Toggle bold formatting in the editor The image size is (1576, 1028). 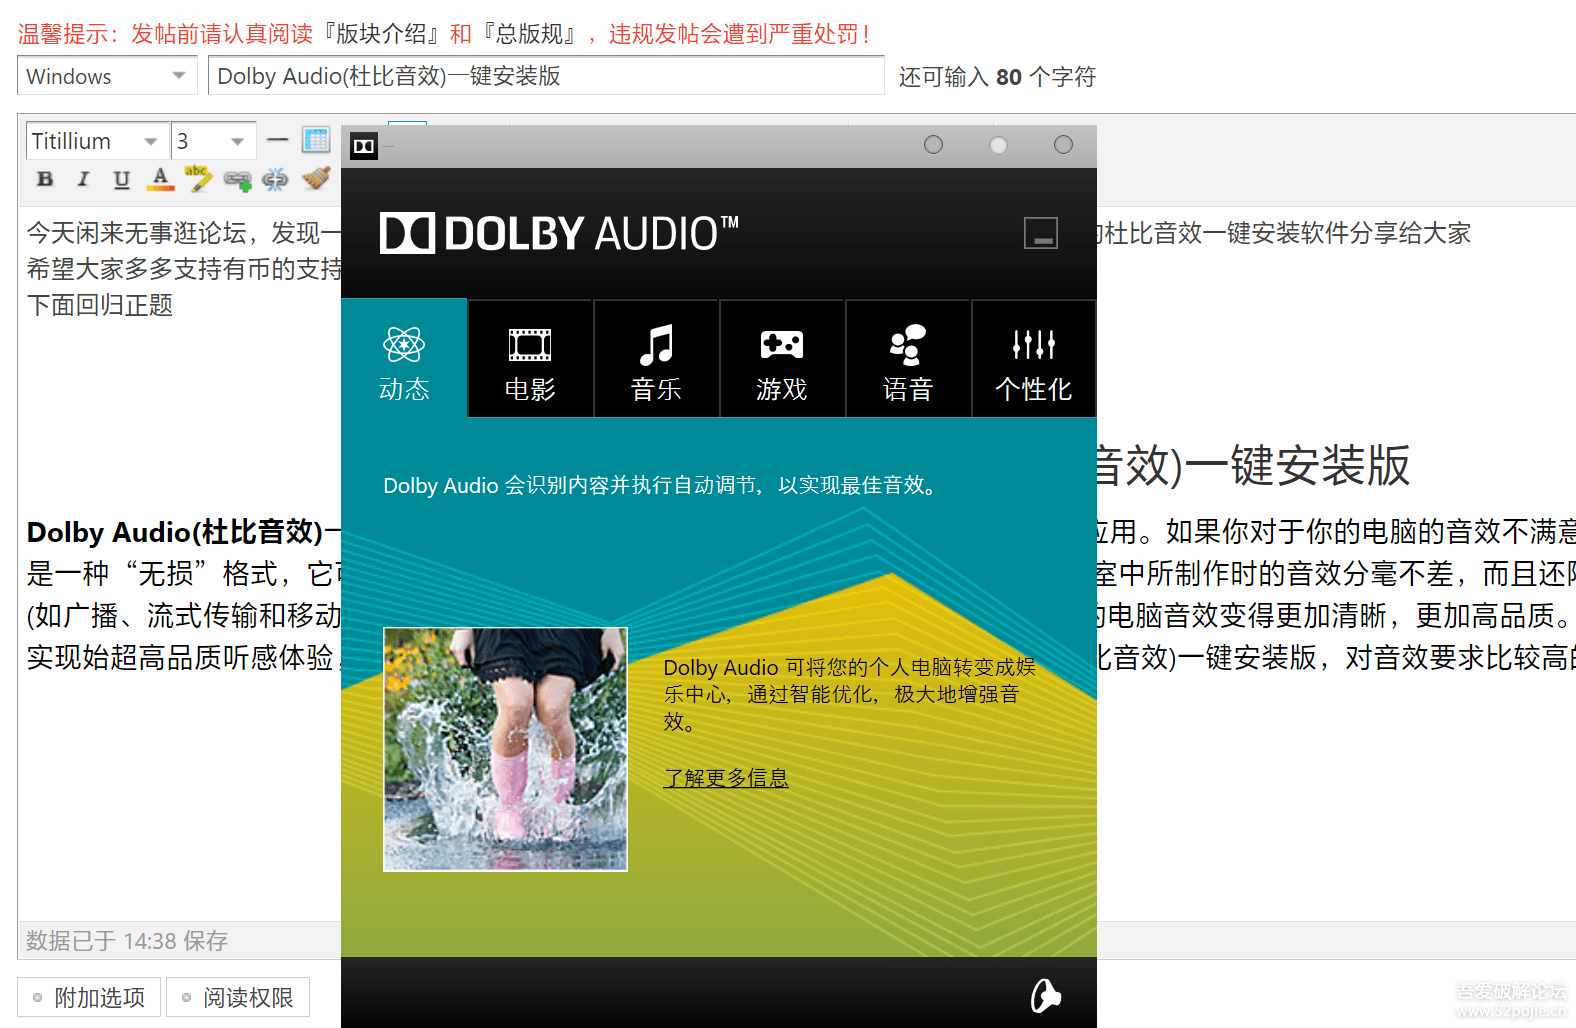tap(45, 179)
